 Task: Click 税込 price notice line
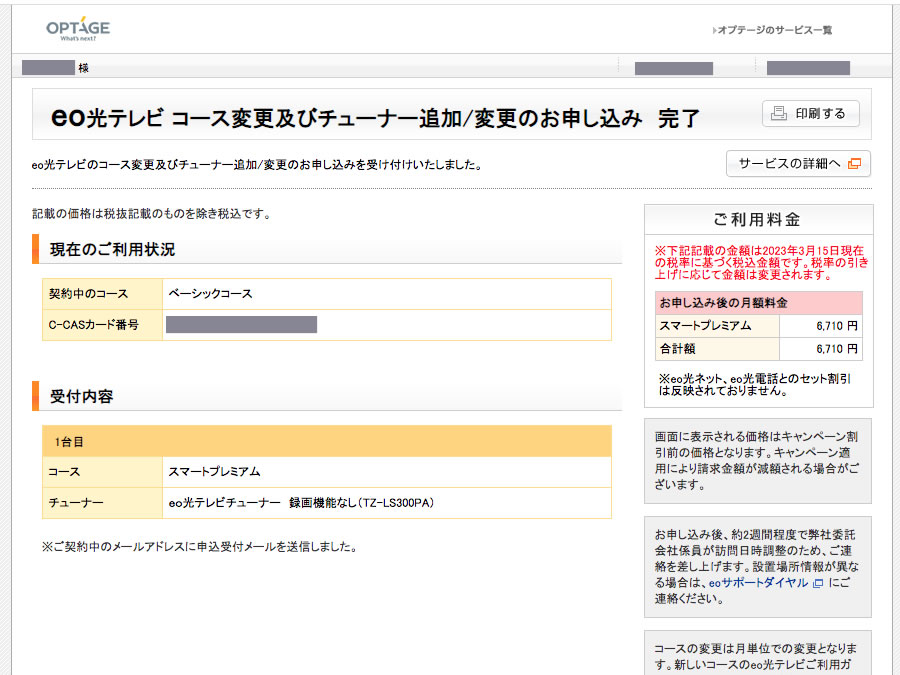pos(152,214)
